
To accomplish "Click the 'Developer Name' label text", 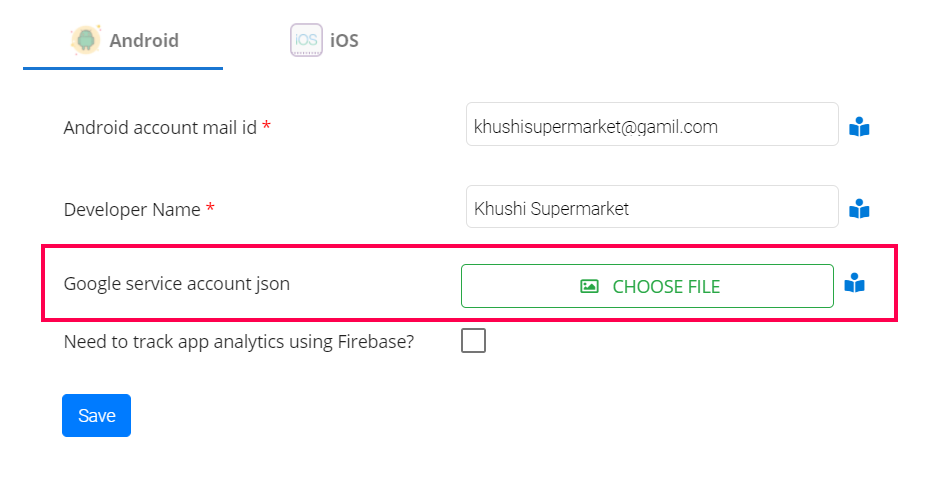I will pos(132,210).
